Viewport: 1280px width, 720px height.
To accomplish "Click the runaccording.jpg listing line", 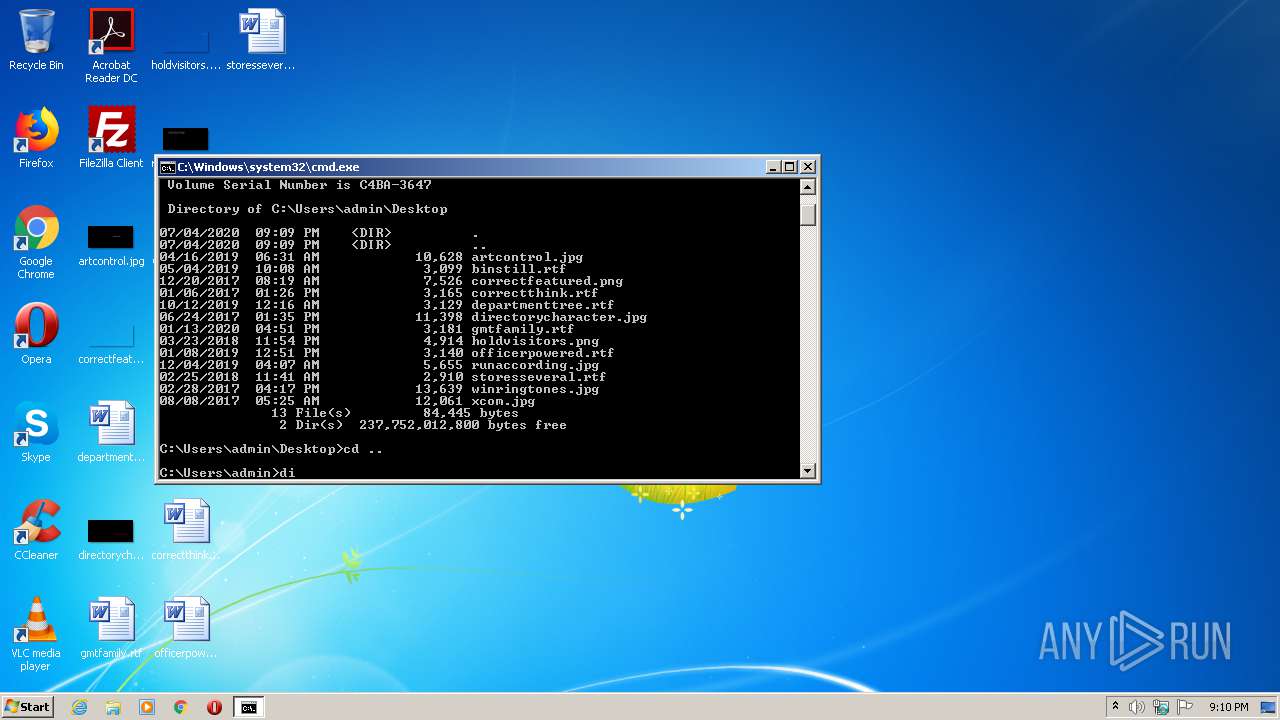I will click(379, 365).
